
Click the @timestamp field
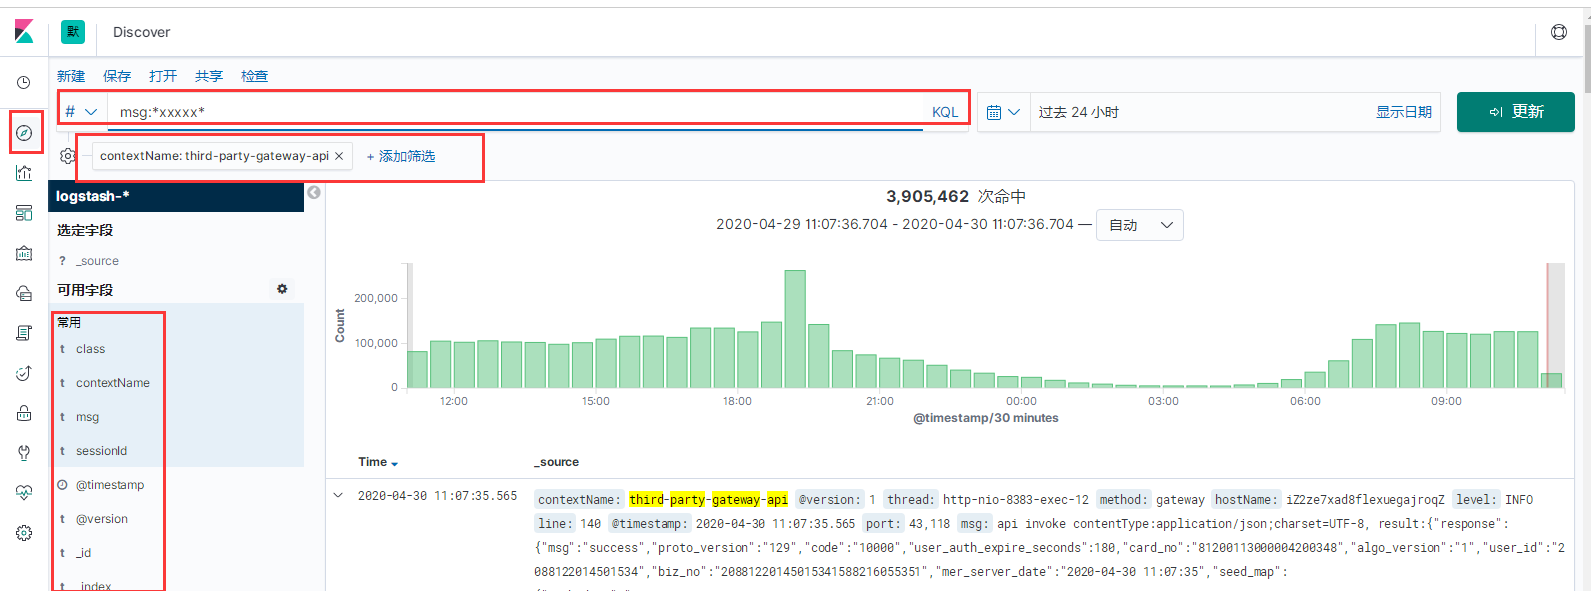(x=110, y=485)
